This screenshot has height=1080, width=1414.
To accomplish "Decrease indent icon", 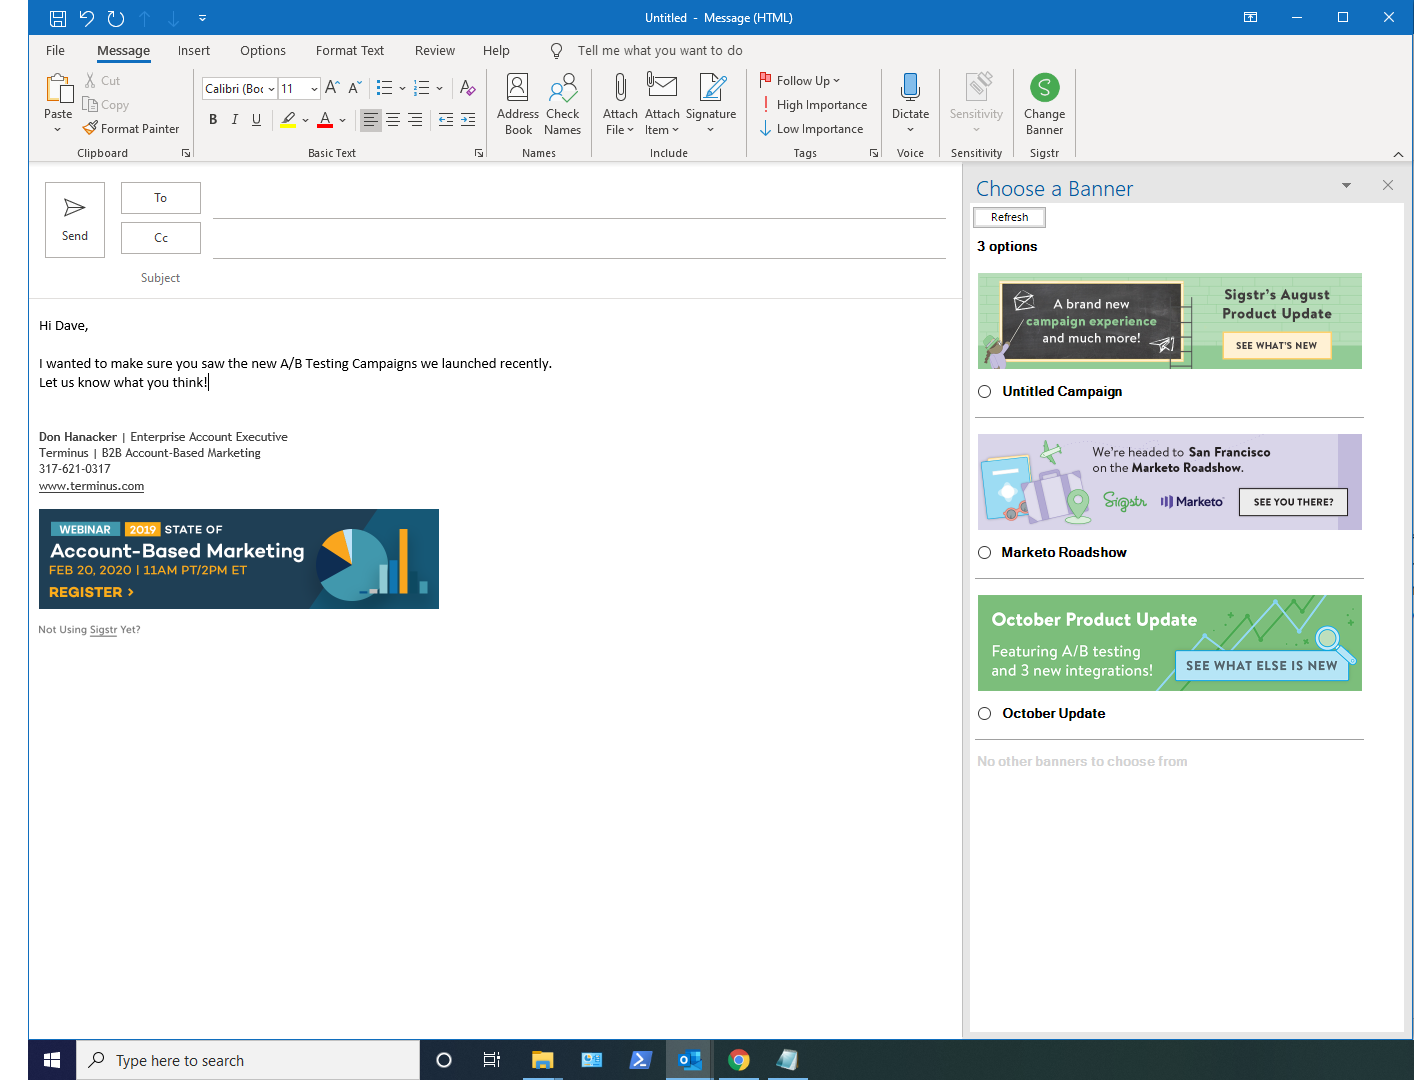I will tap(446, 120).
